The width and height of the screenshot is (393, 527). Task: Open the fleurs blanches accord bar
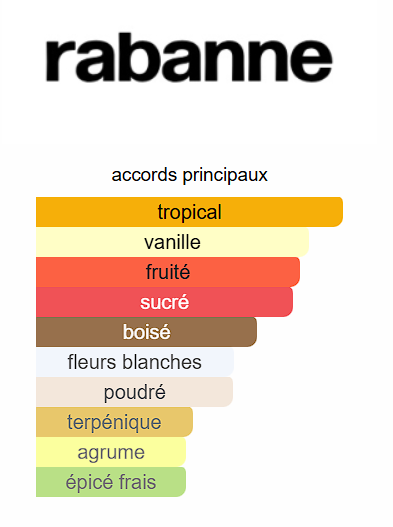pyautogui.click(x=135, y=362)
